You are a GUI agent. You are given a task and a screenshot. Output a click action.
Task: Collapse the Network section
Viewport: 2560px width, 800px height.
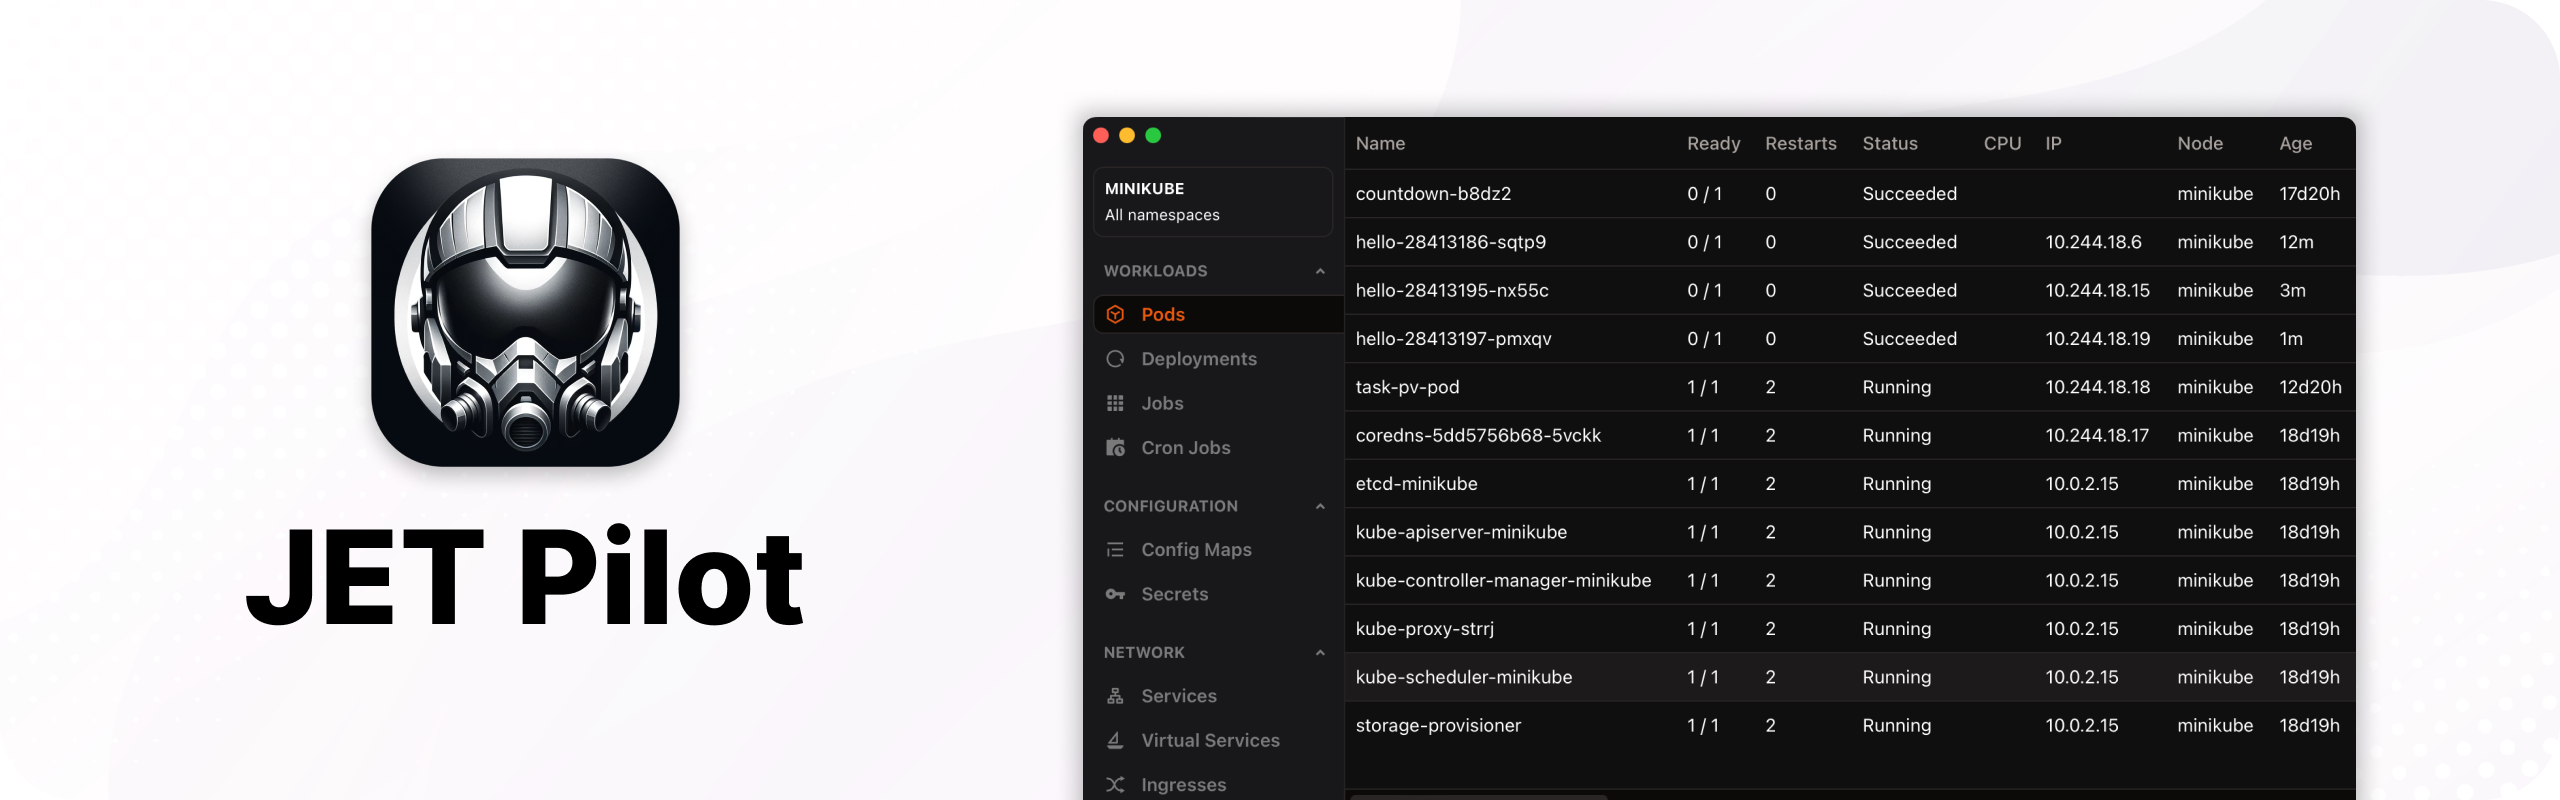1320,652
